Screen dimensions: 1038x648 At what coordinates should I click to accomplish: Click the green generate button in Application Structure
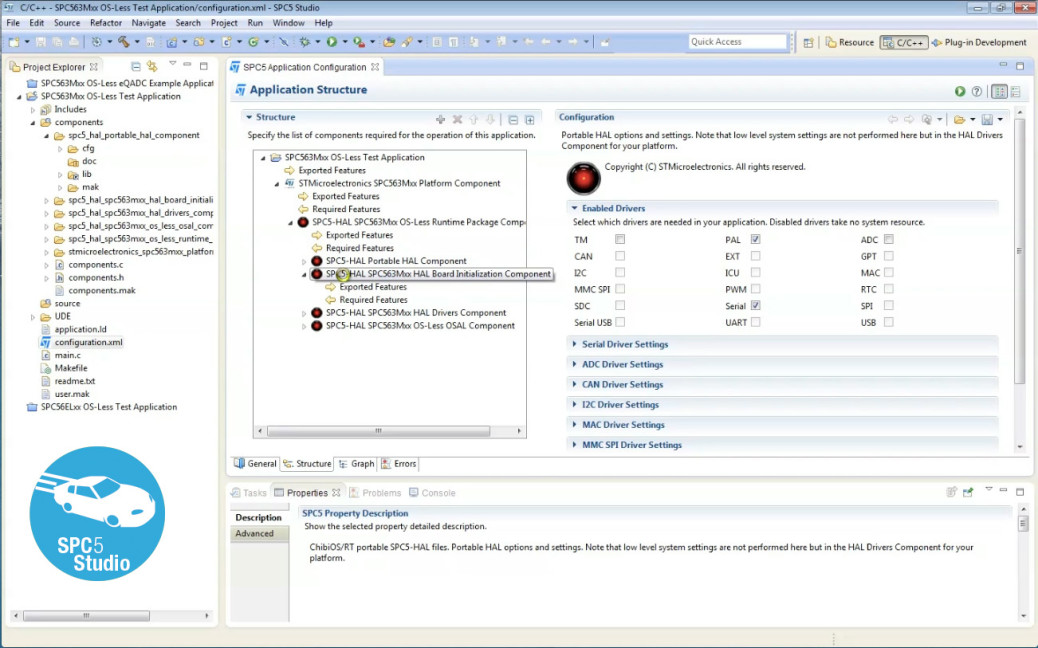click(x=960, y=91)
